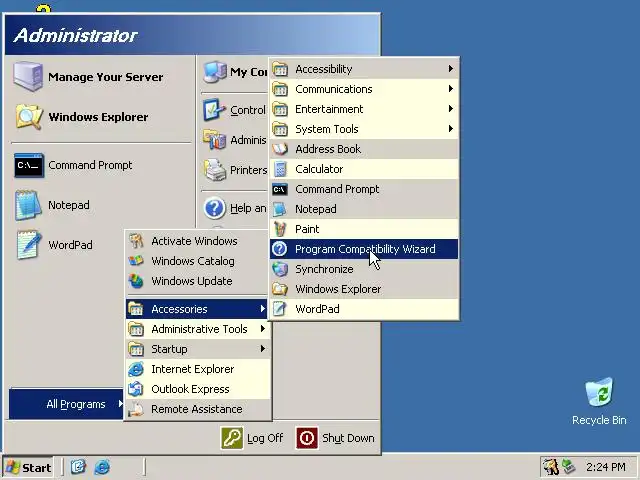Click the Paint brushes icon

click(x=280, y=229)
